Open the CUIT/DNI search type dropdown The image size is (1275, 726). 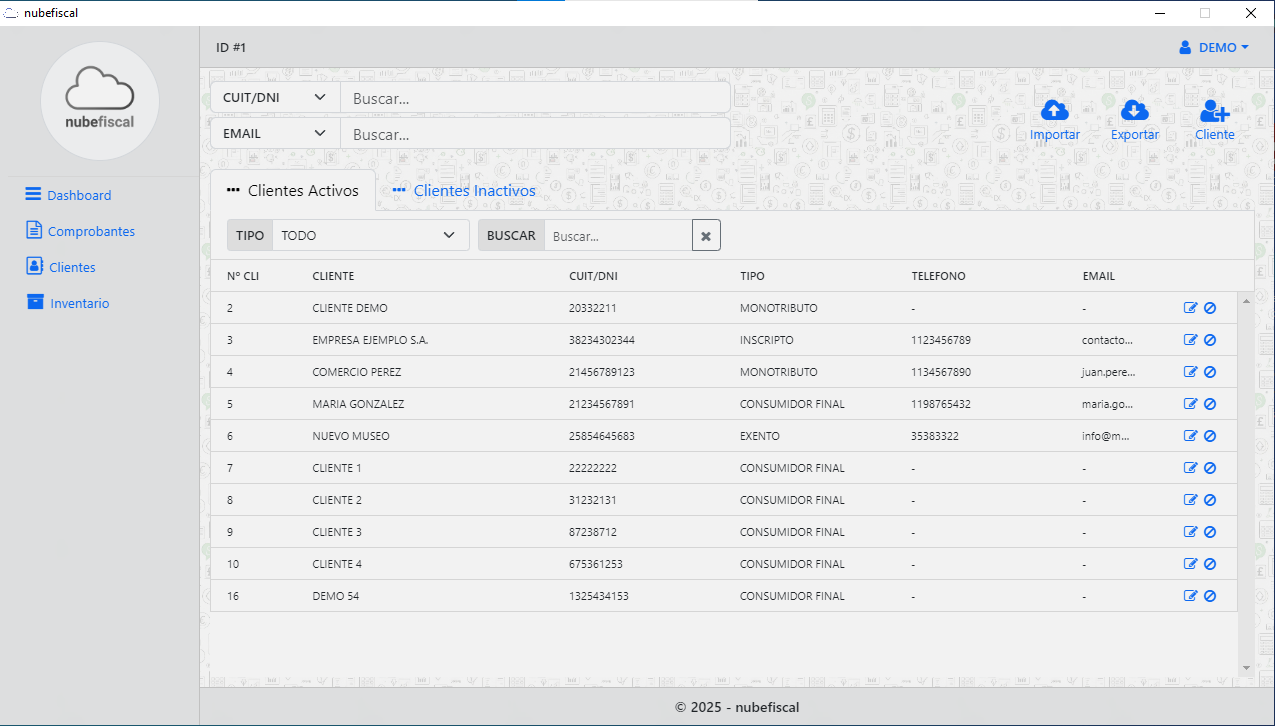275,98
